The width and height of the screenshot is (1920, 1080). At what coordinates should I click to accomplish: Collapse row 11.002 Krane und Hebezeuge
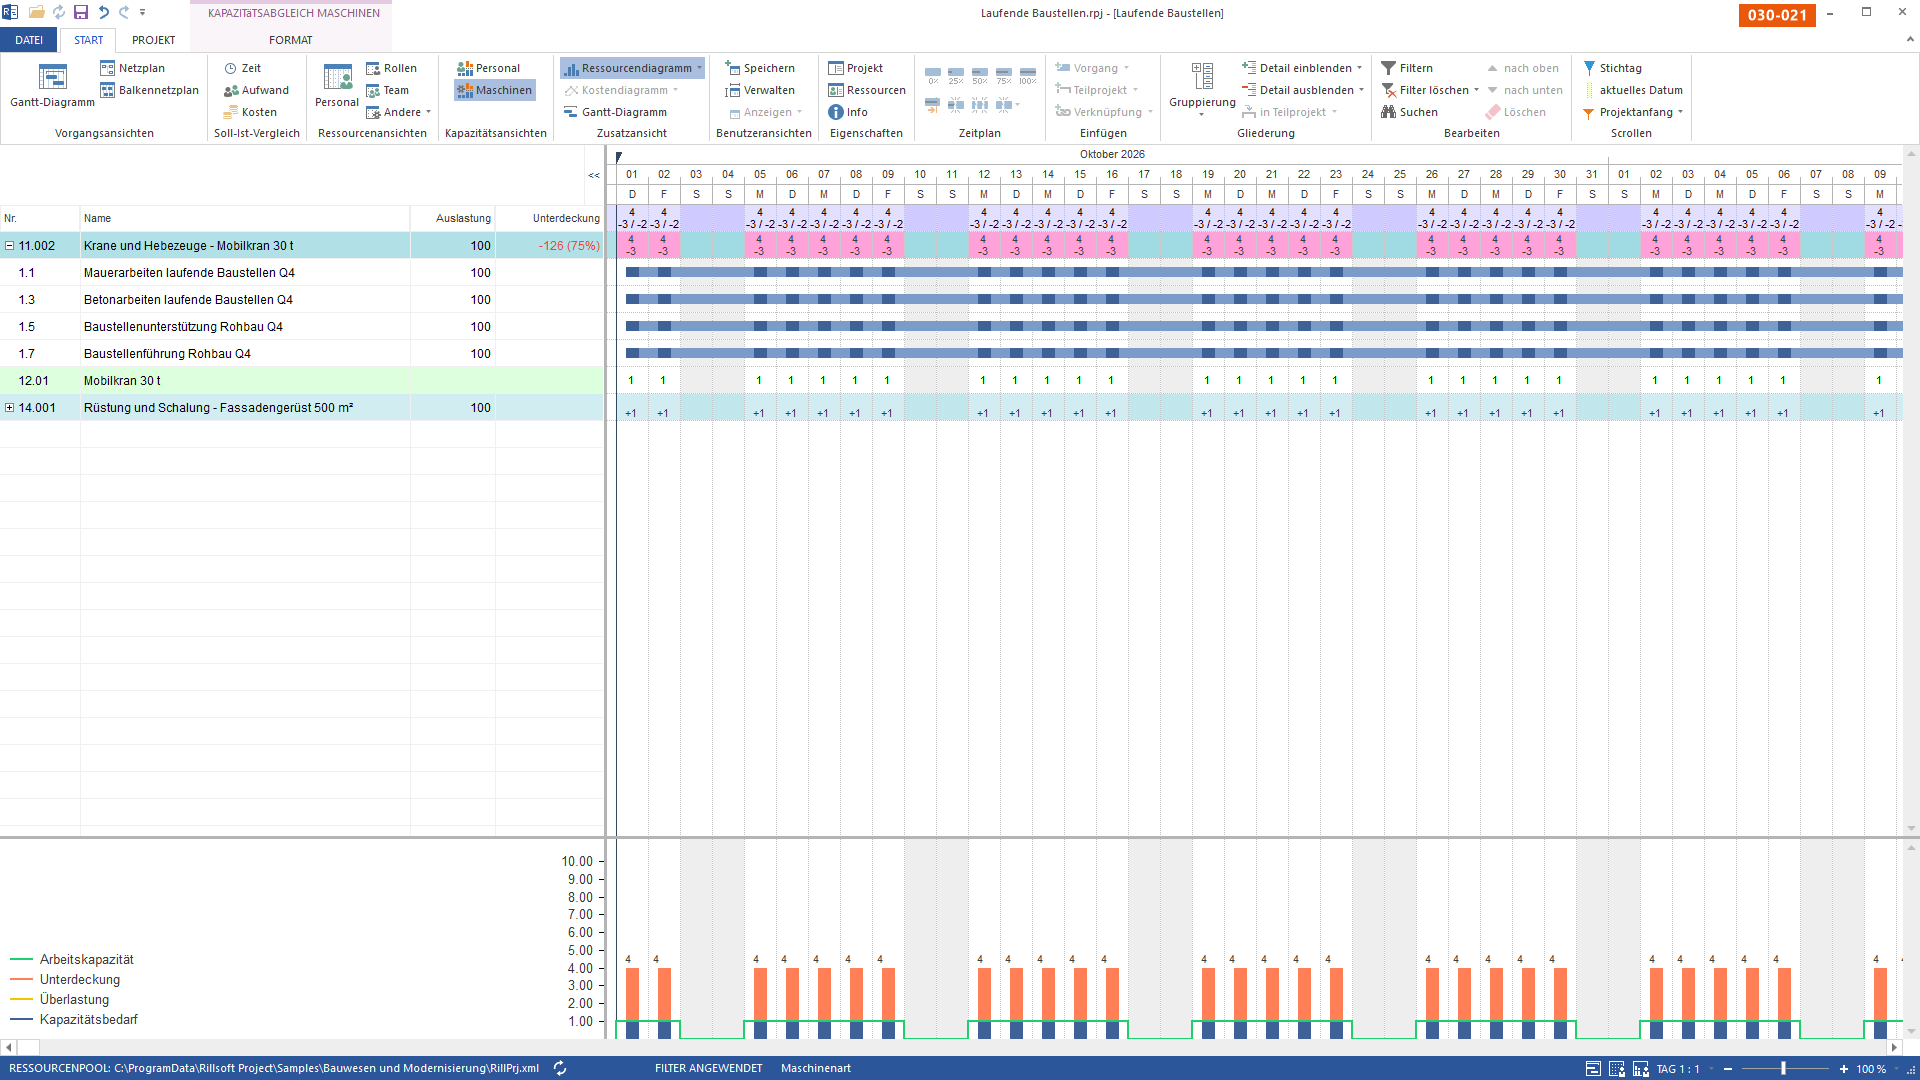tap(10, 246)
